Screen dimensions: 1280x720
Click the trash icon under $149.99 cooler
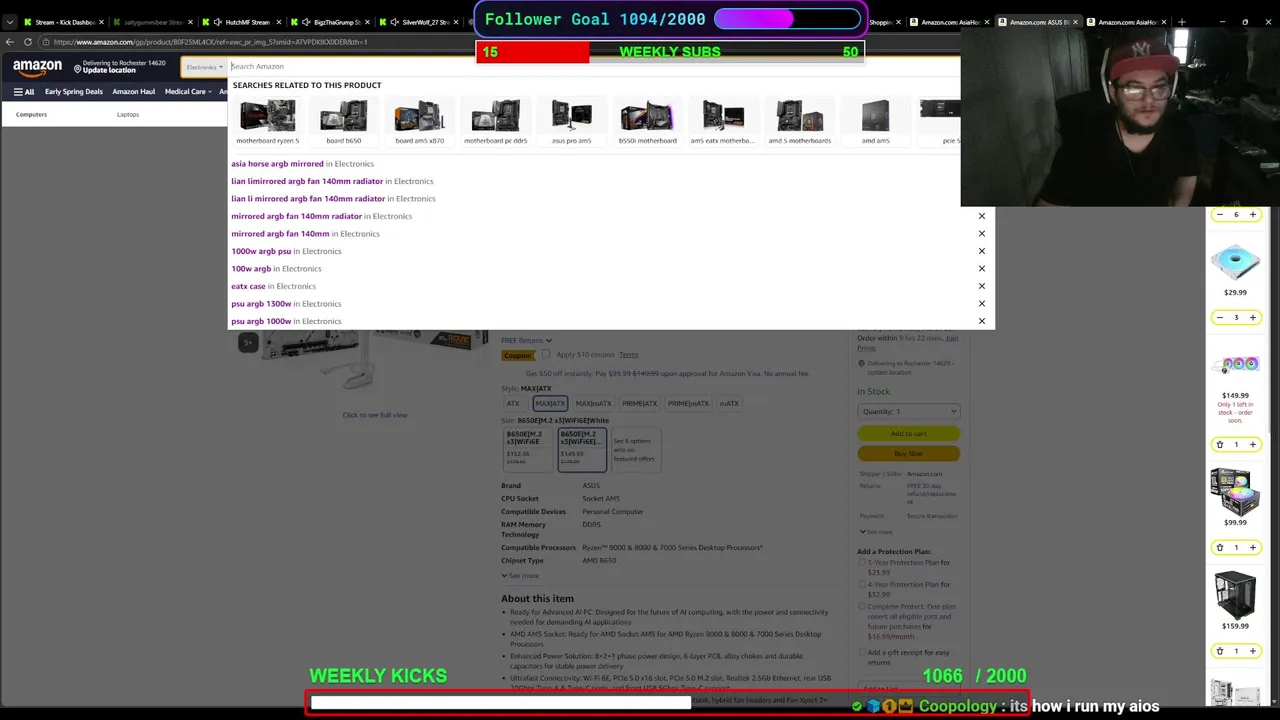coord(1219,444)
